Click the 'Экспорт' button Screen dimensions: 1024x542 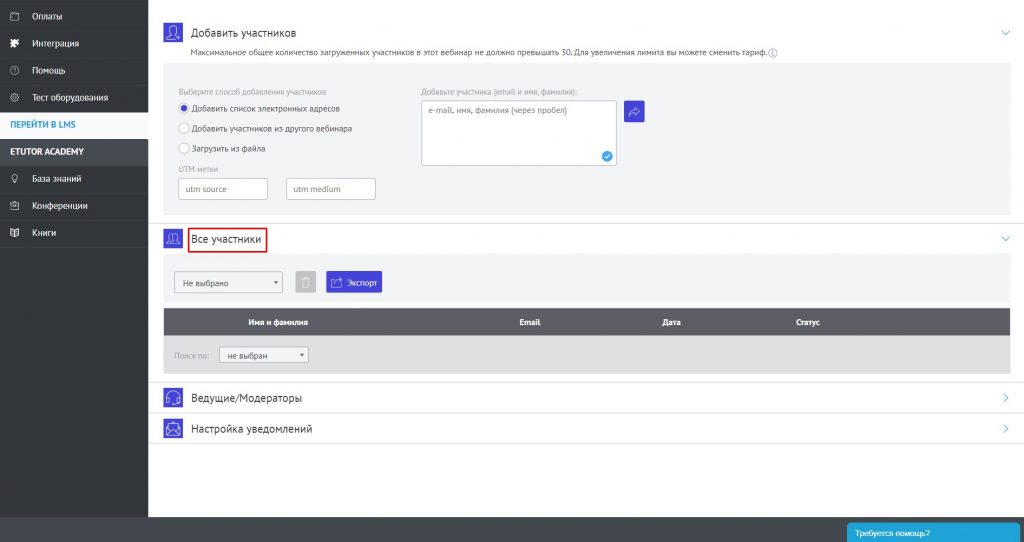coord(354,283)
